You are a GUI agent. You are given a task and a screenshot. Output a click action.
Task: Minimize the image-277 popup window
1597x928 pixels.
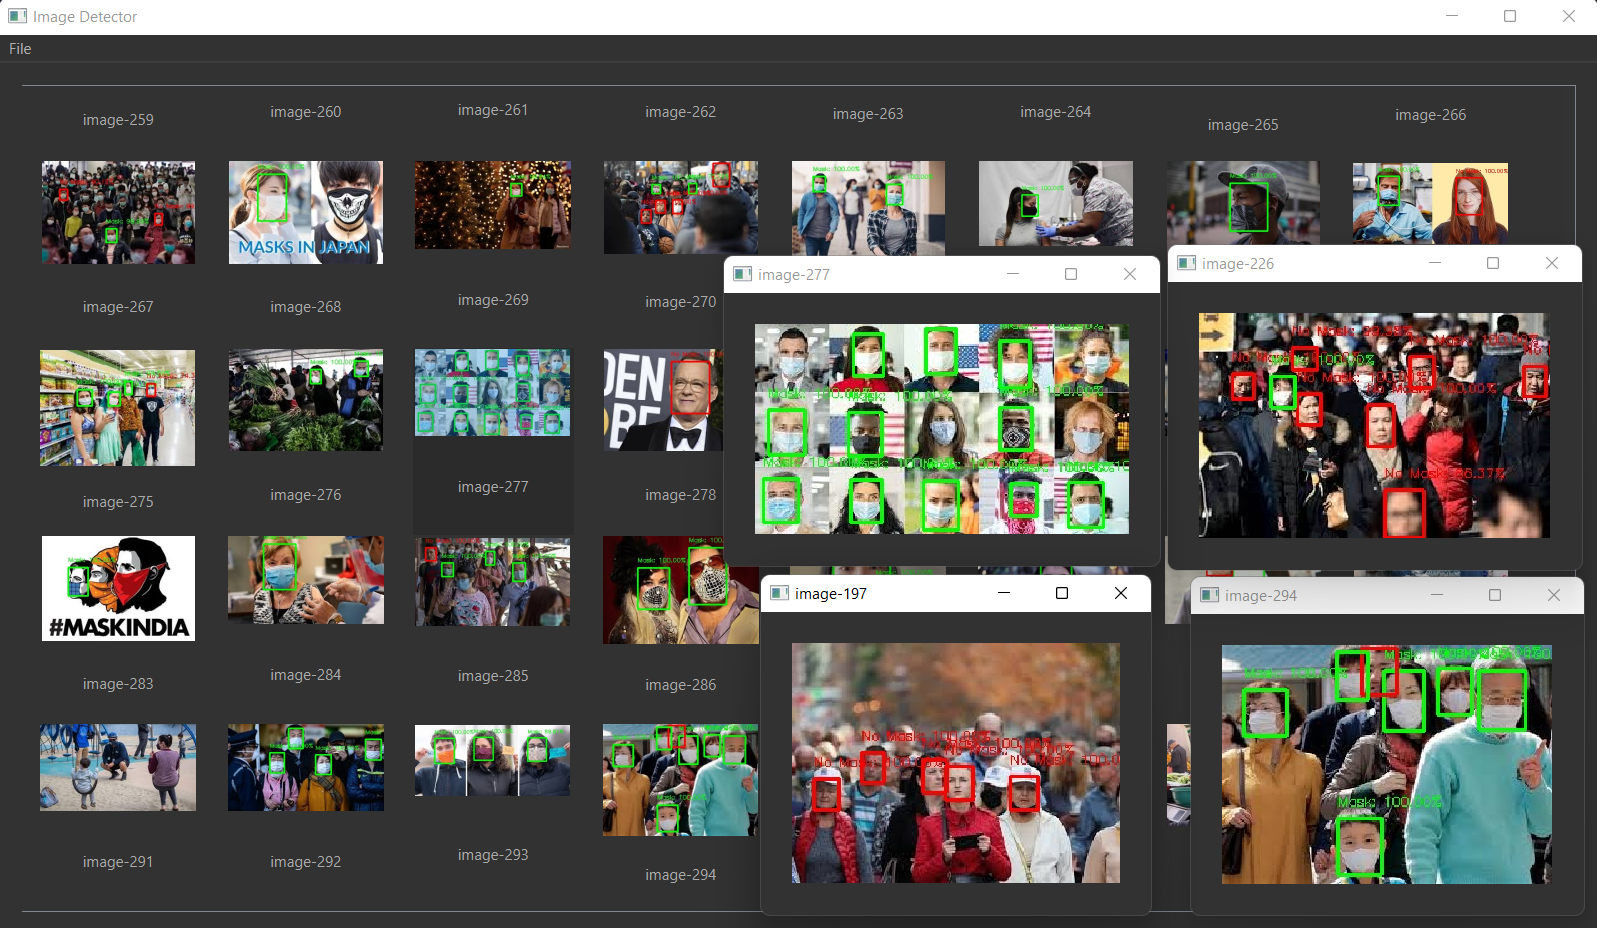click(x=1013, y=274)
